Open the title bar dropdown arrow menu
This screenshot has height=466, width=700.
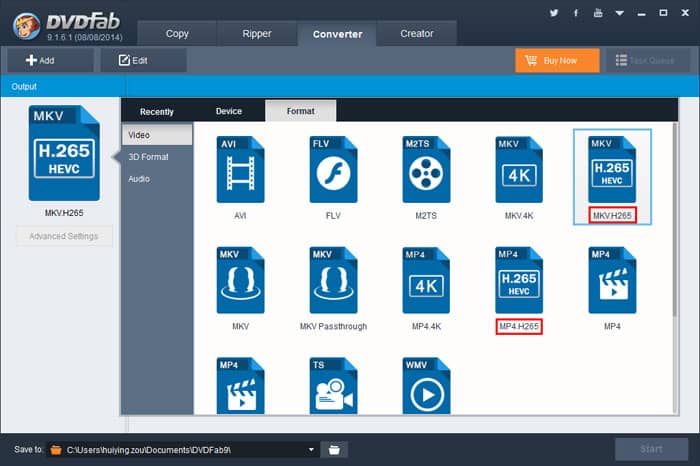coord(620,13)
